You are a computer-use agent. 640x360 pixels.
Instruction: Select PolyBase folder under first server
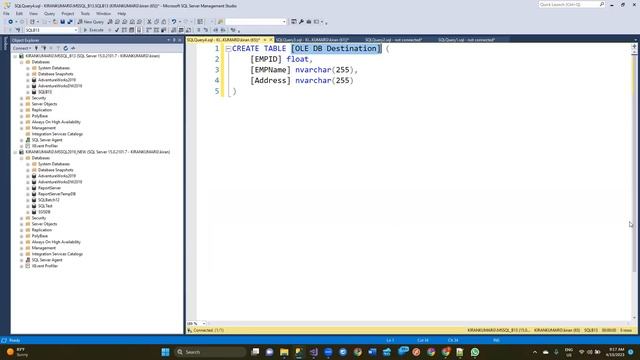tap(40, 116)
